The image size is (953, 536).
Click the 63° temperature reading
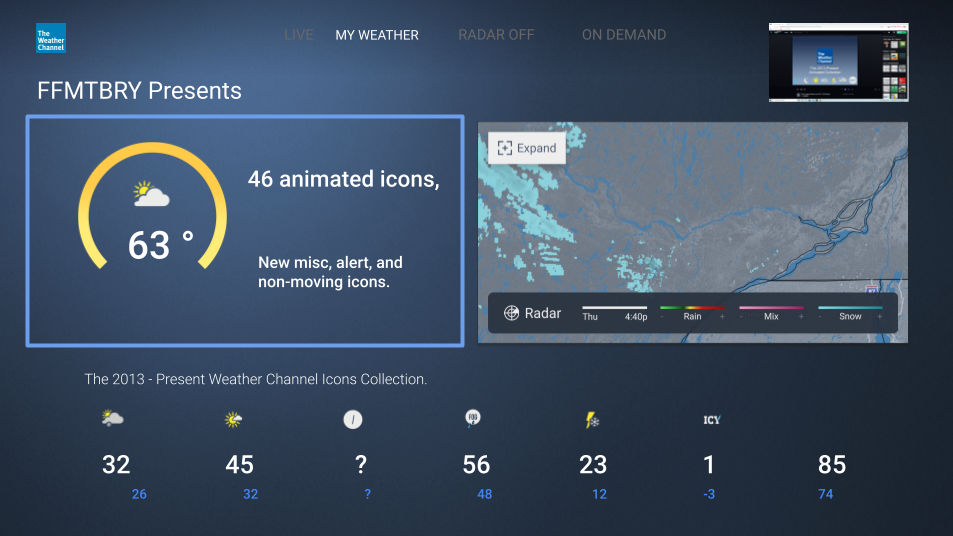coord(160,245)
